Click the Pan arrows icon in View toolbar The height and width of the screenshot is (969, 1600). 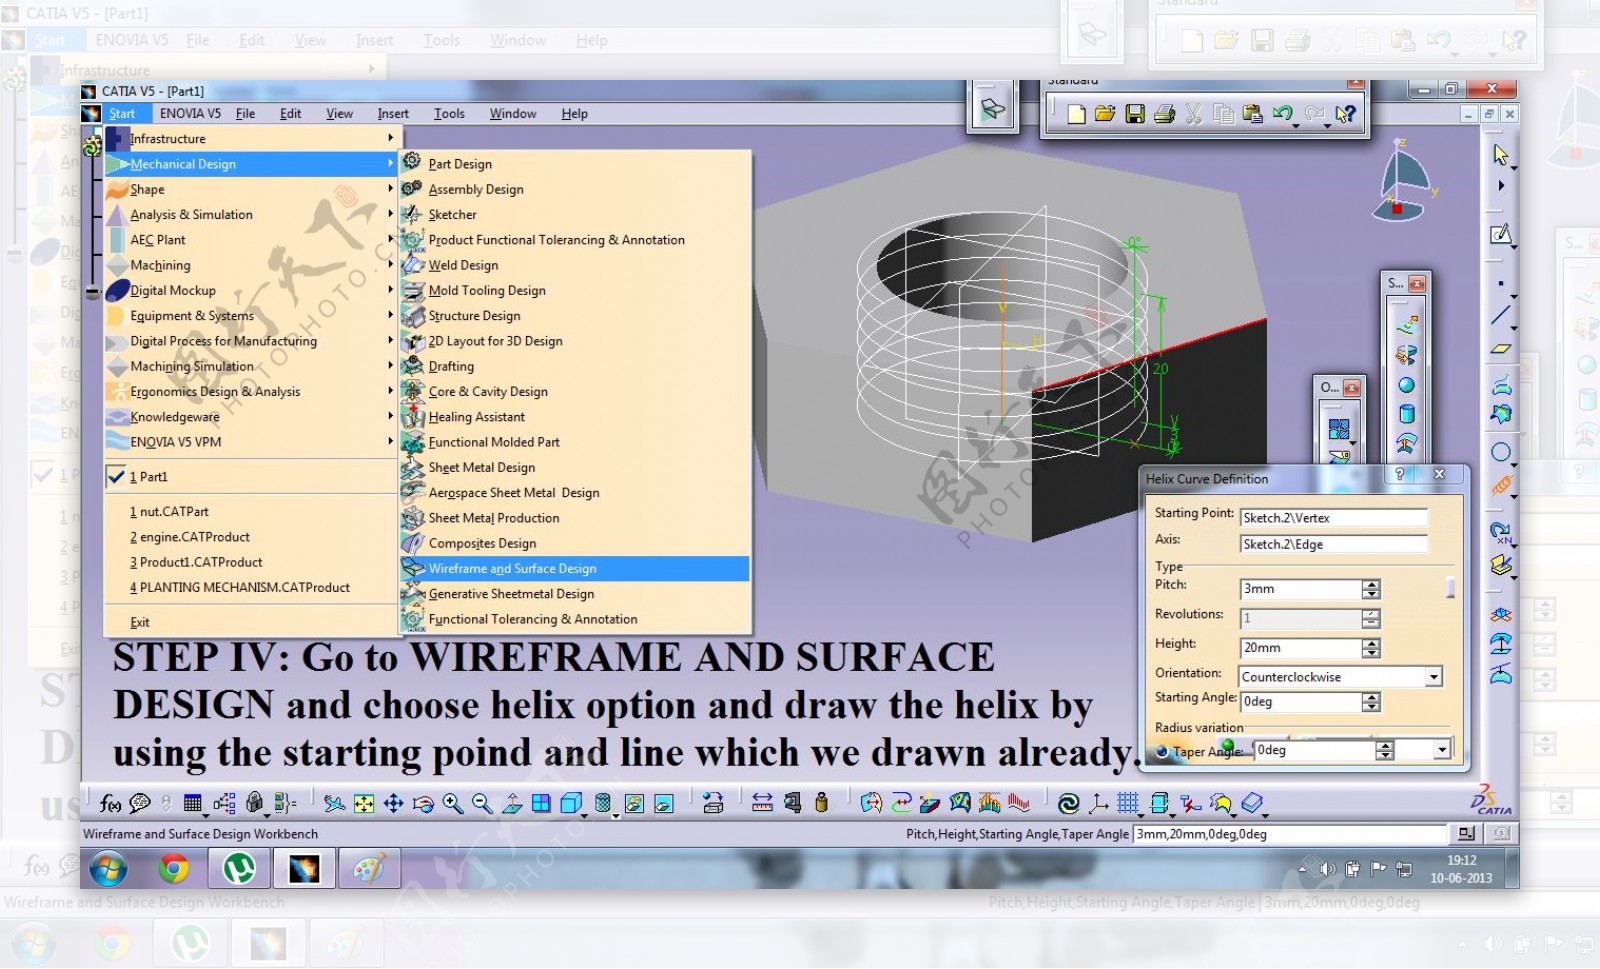[x=394, y=803]
